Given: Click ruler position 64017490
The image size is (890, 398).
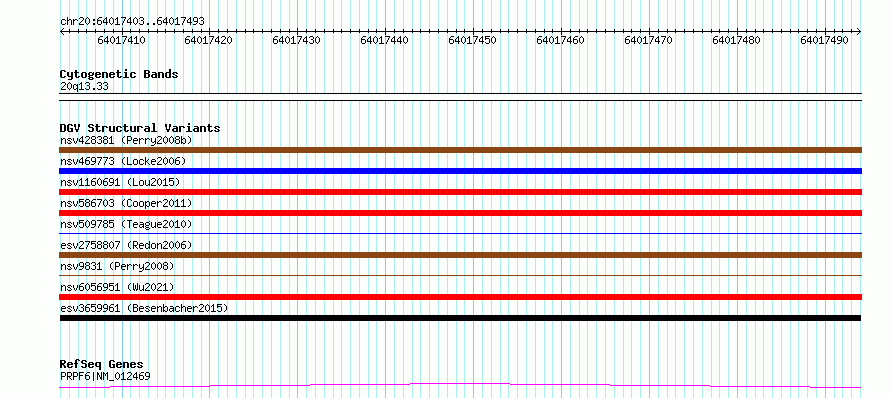Looking at the screenshot, I should 825,40.
